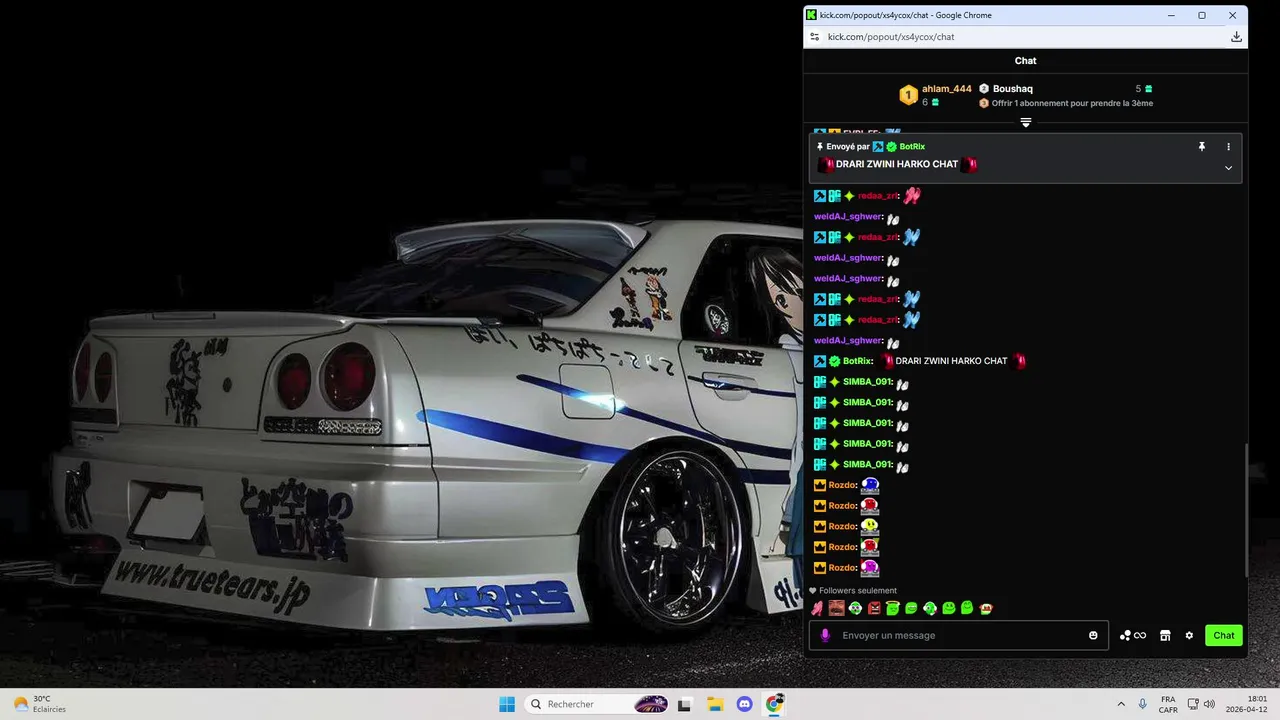The width and height of the screenshot is (1280, 720).
Task: Open the Windows Start menu
Action: (507, 704)
